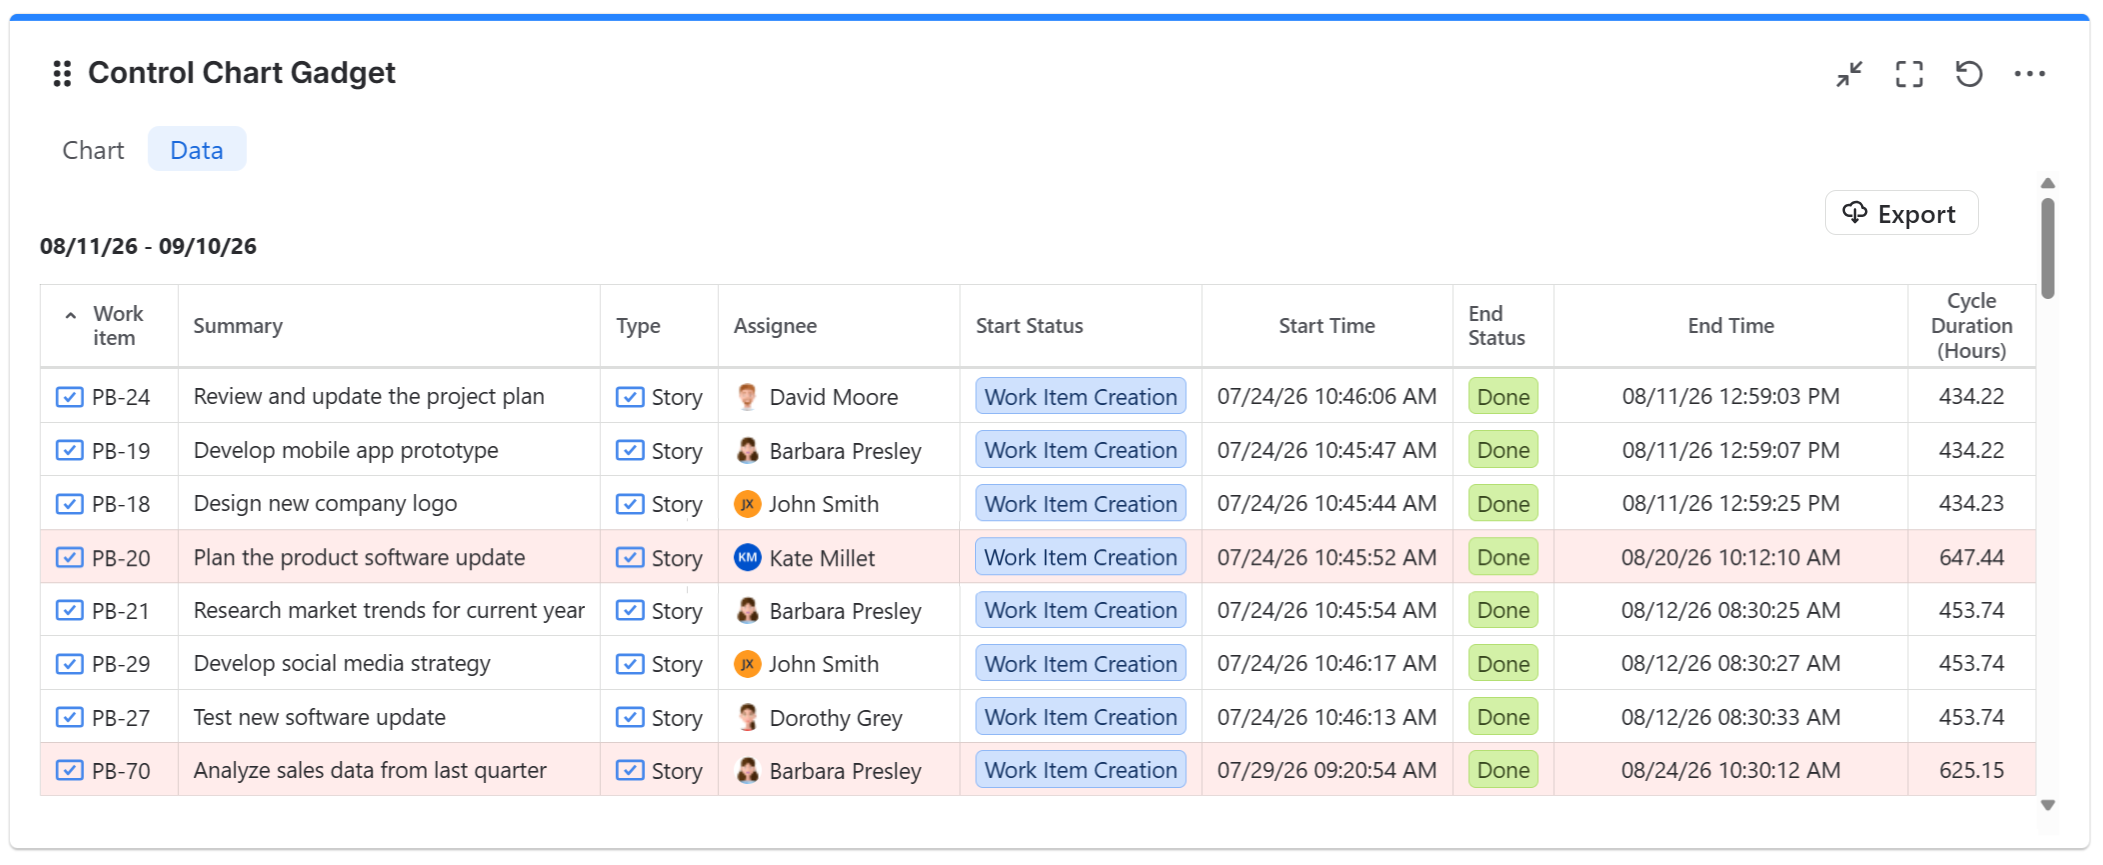Click the Story type icon for PB-20
This screenshot has height=865, width=2103.
tap(630, 557)
